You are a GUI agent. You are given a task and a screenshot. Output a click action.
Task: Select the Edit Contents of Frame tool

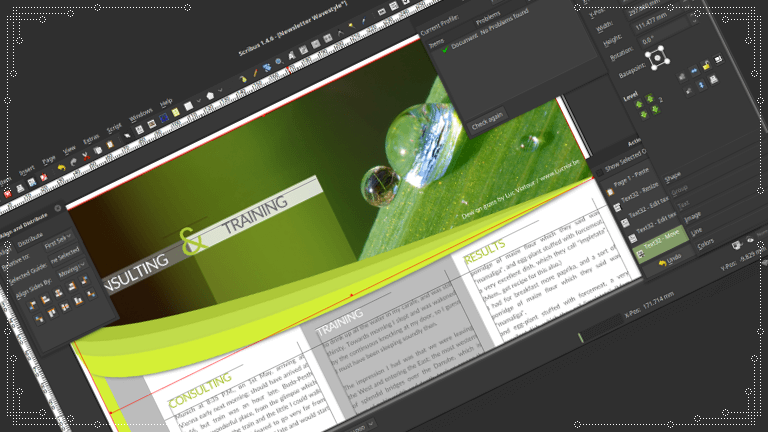[291, 56]
